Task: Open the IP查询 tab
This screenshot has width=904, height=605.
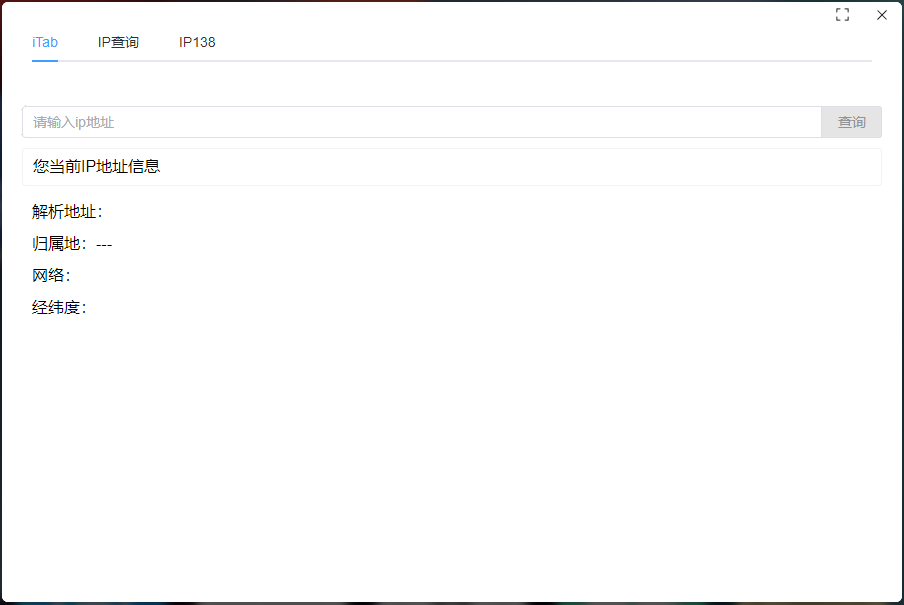Action: point(118,43)
